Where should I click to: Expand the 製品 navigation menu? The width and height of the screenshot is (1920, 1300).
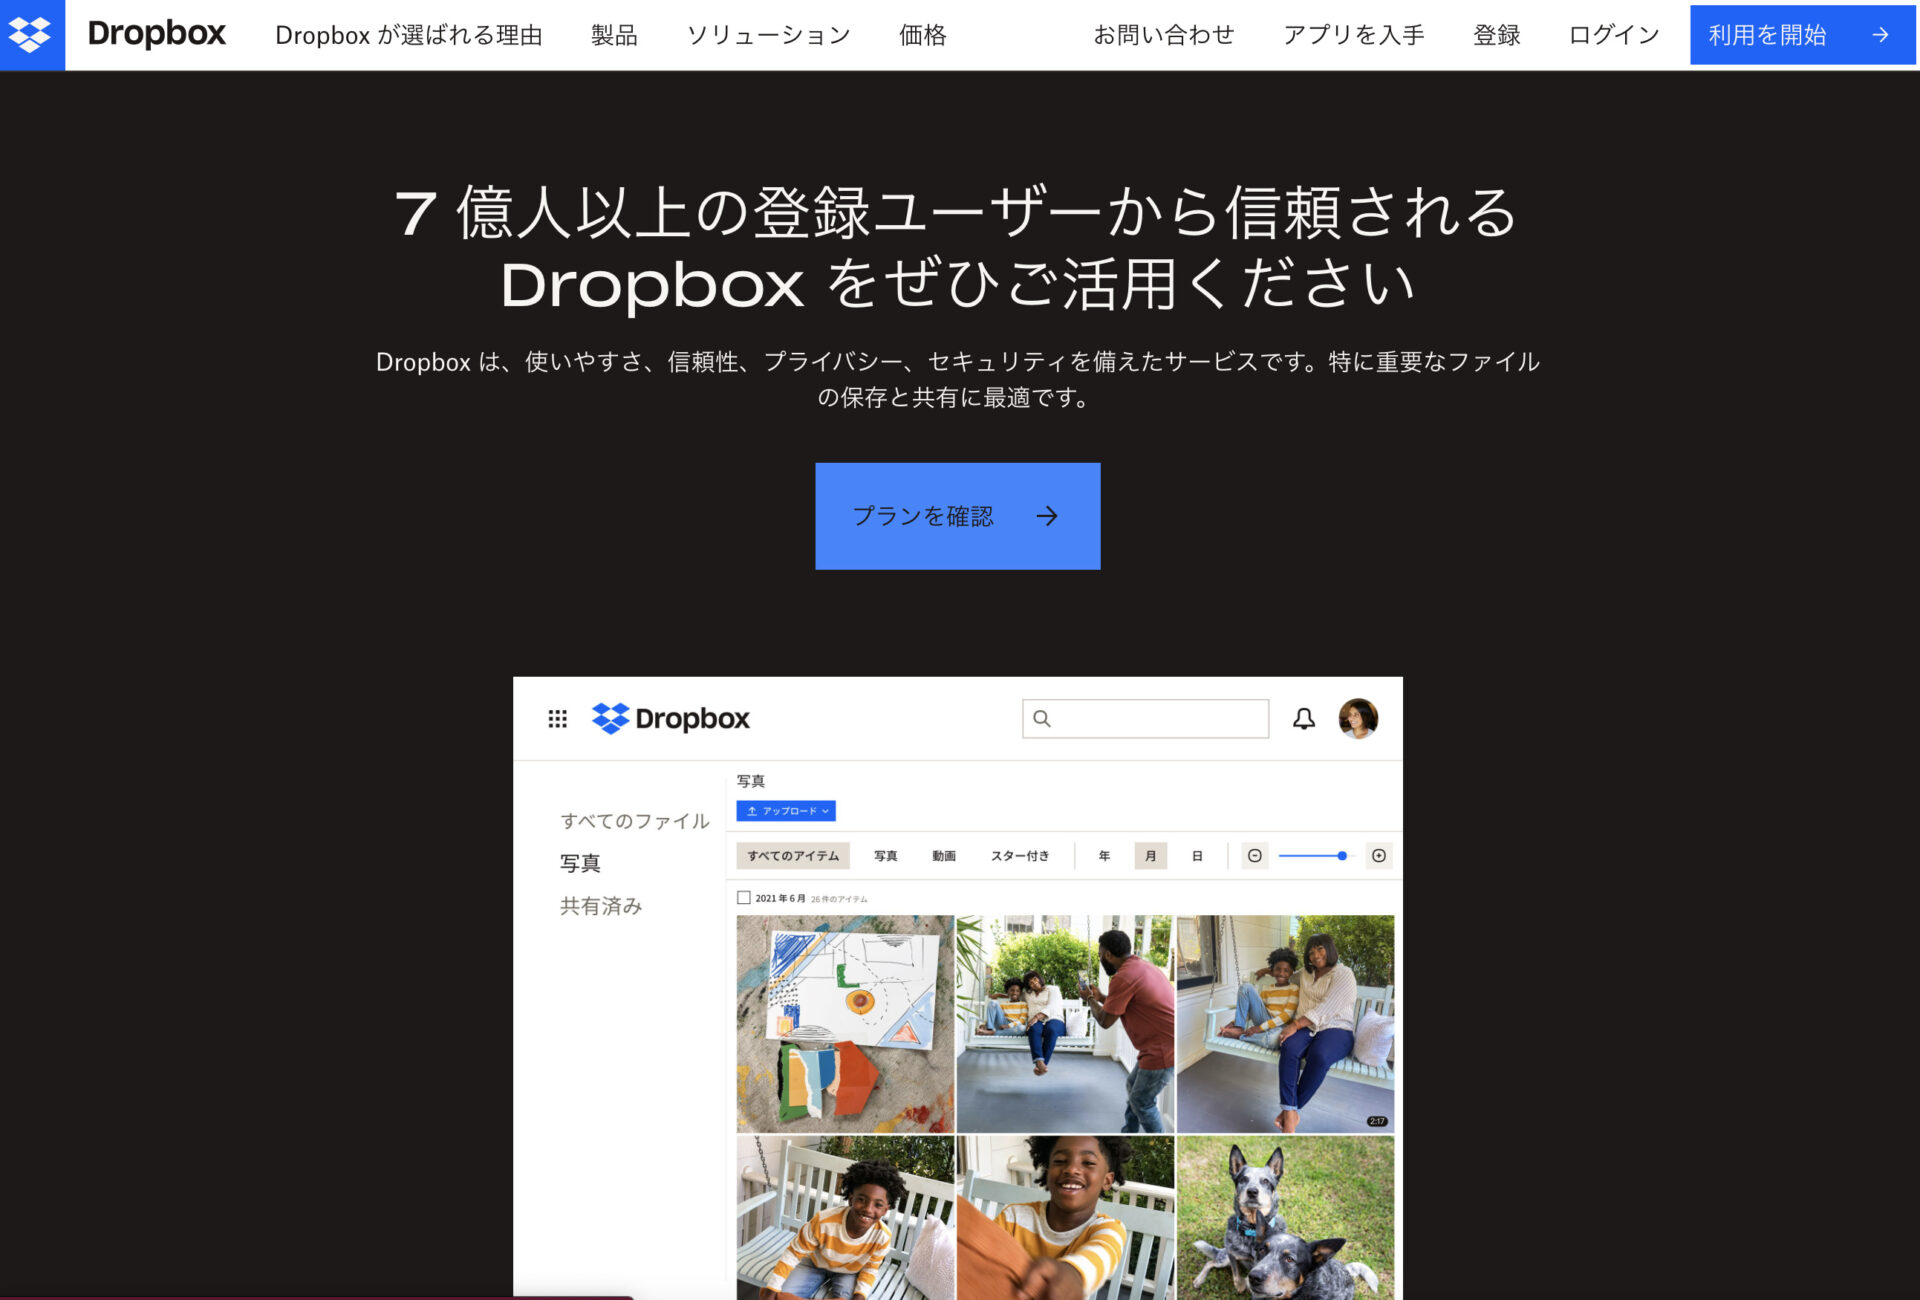(x=613, y=34)
